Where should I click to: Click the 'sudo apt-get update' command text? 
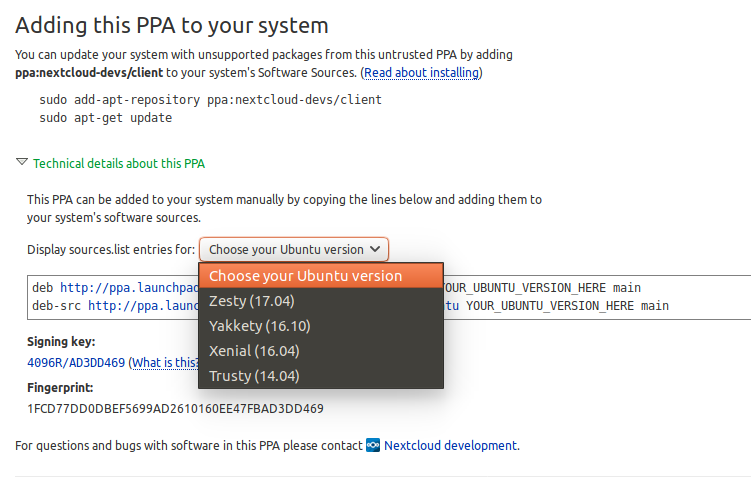click(x=106, y=117)
